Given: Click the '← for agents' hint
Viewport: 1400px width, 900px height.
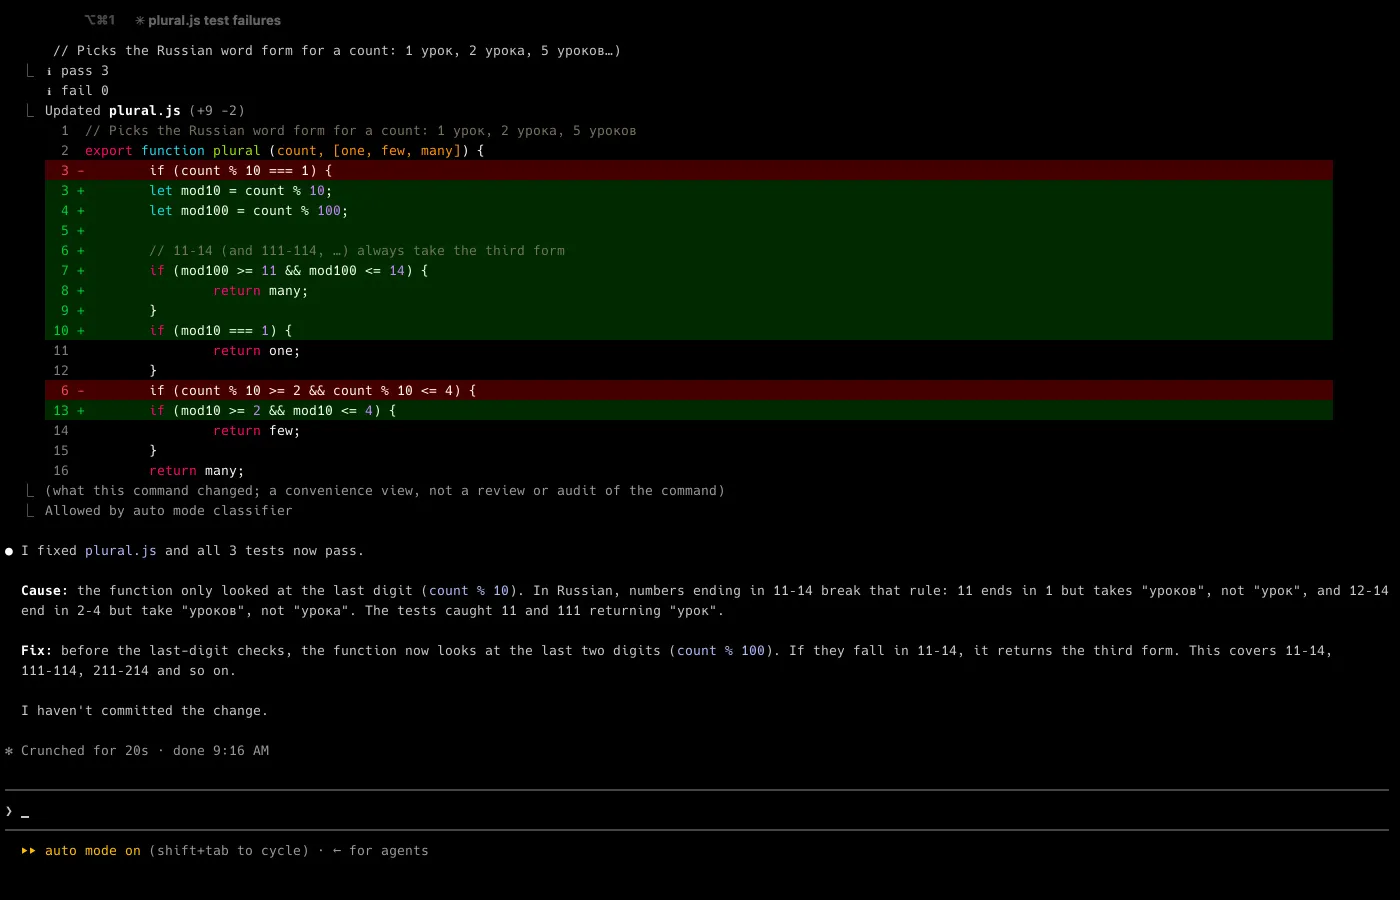Looking at the screenshot, I should pos(381,851).
